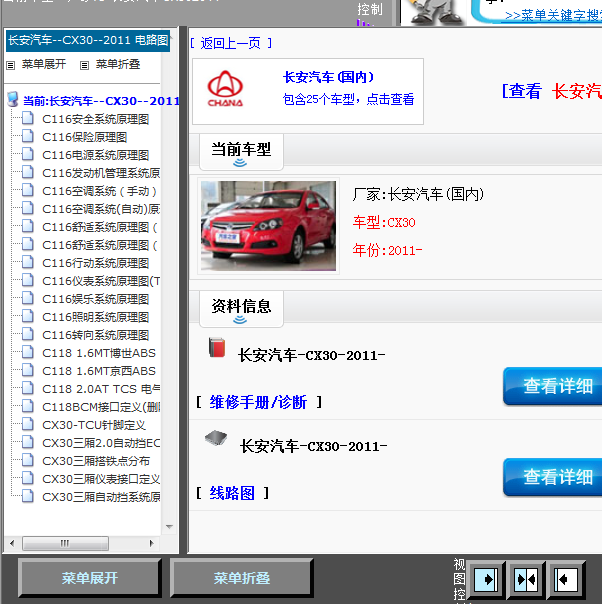The image size is (602, 604).
Task: Open CX30三厢2.0自动挡EC tree item
Action: [x=101, y=443]
